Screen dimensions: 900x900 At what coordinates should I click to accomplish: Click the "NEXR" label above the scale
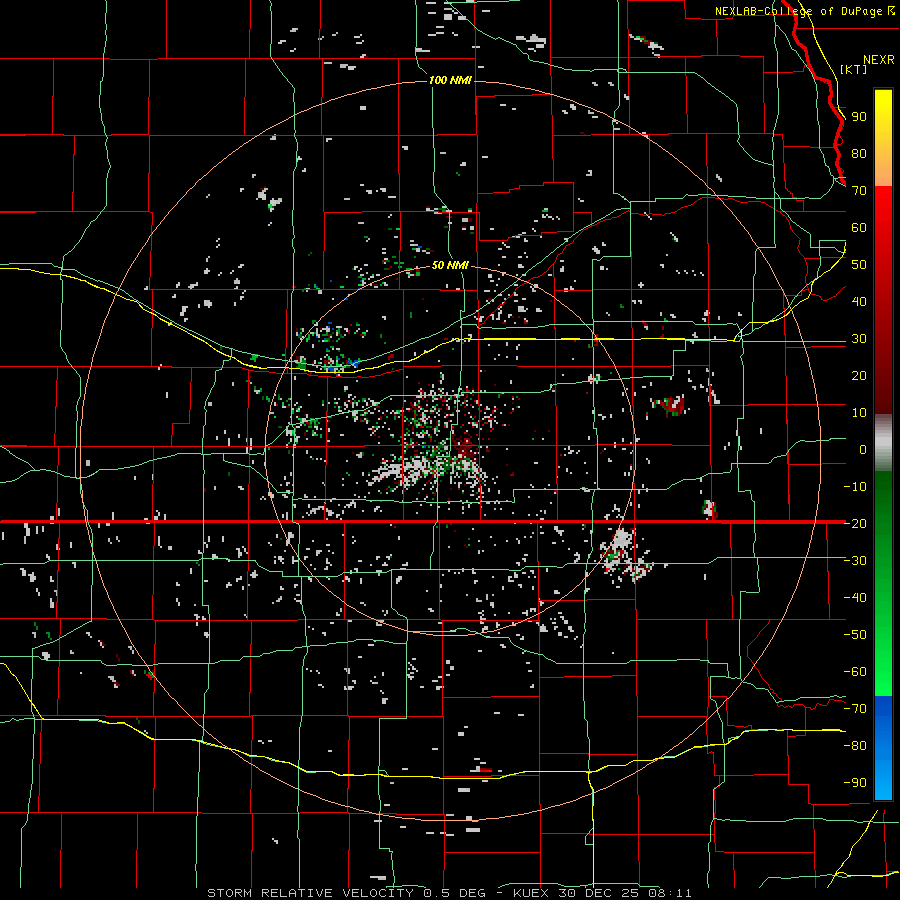pos(879,60)
